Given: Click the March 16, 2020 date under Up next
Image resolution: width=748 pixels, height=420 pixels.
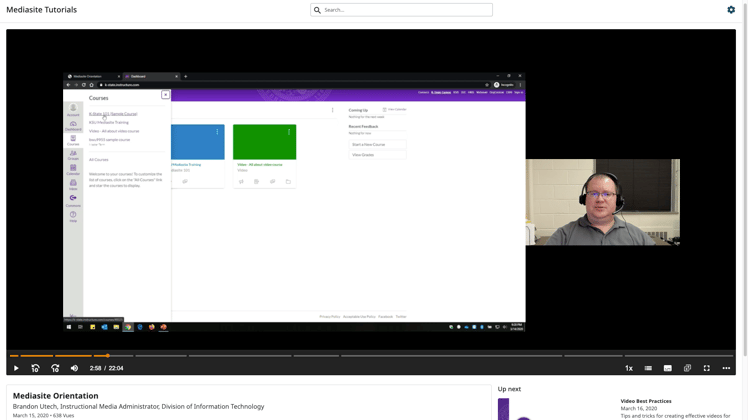Looking at the screenshot, I should [x=638, y=409].
